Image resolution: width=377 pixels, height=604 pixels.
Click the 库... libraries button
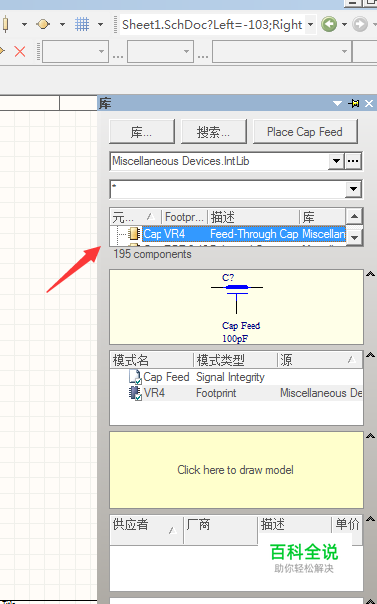(142, 132)
